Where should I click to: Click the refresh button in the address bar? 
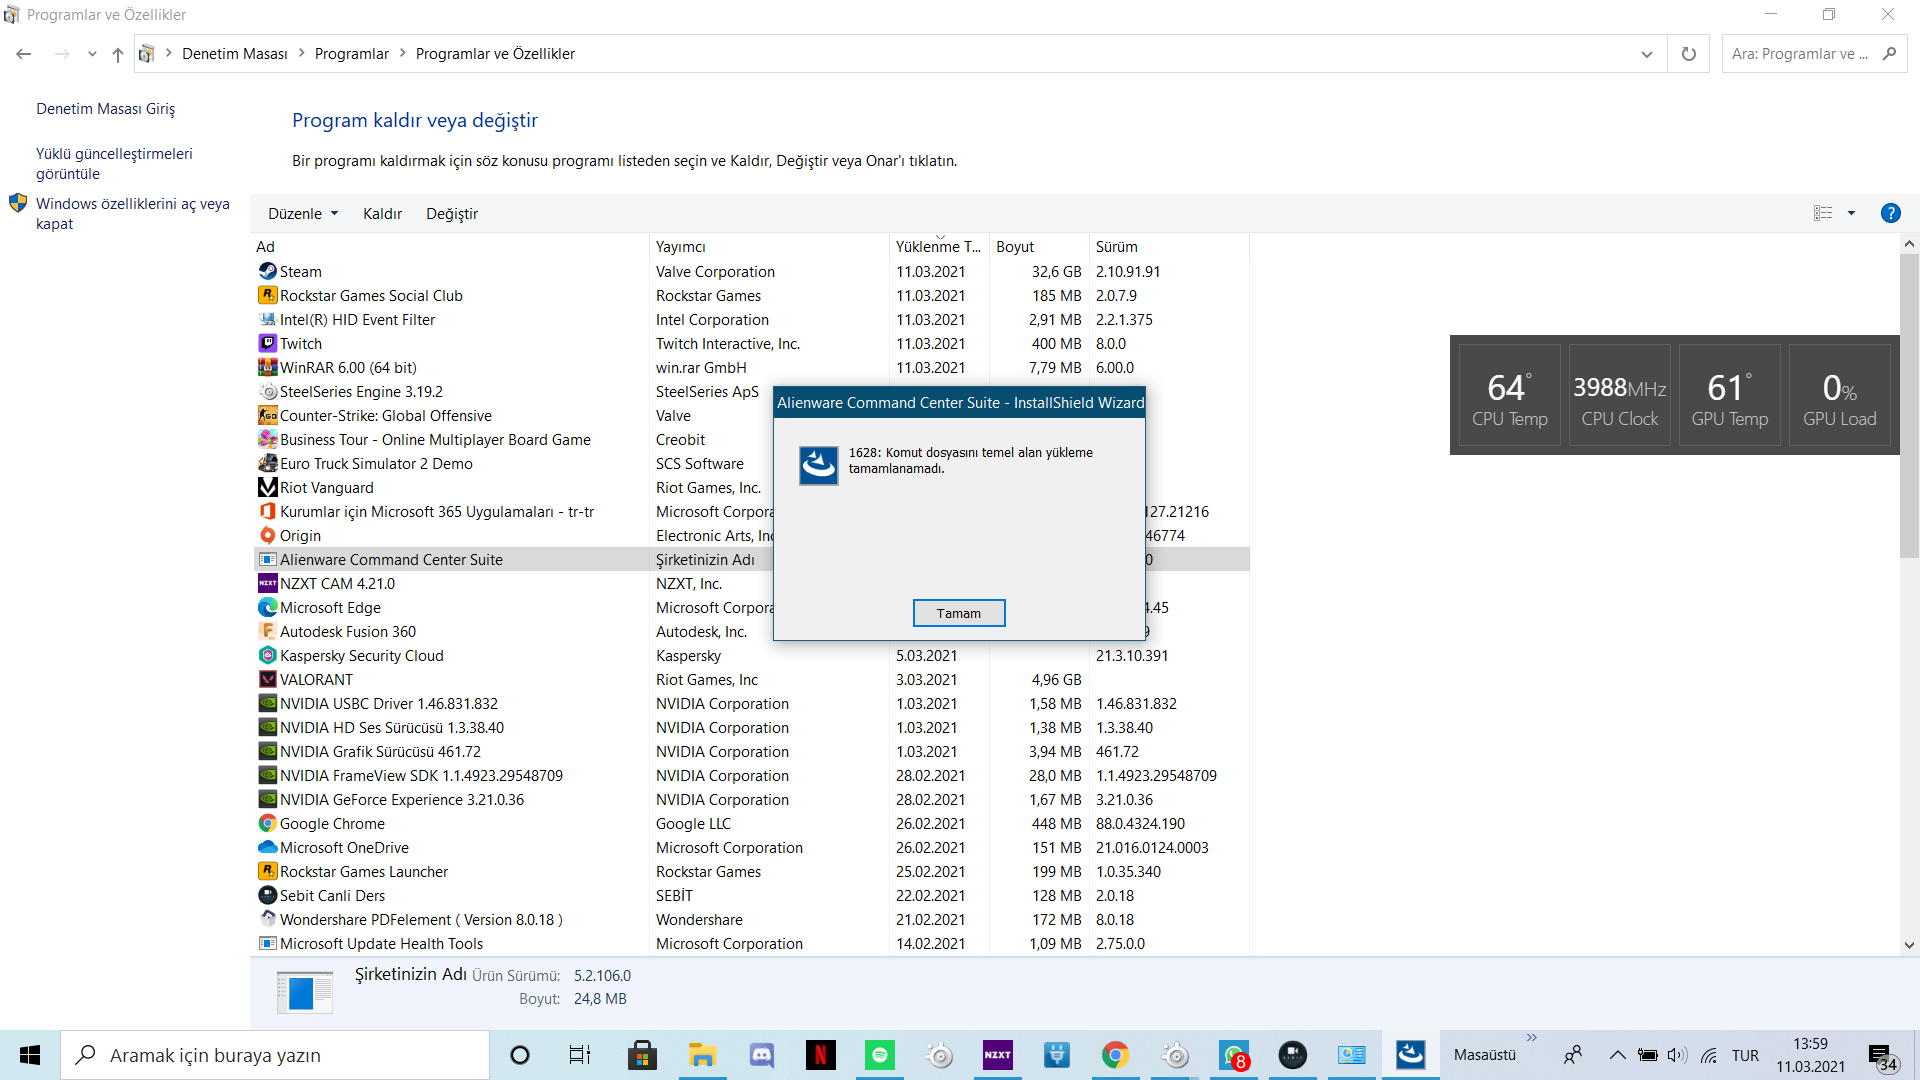pyautogui.click(x=1689, y=54)
